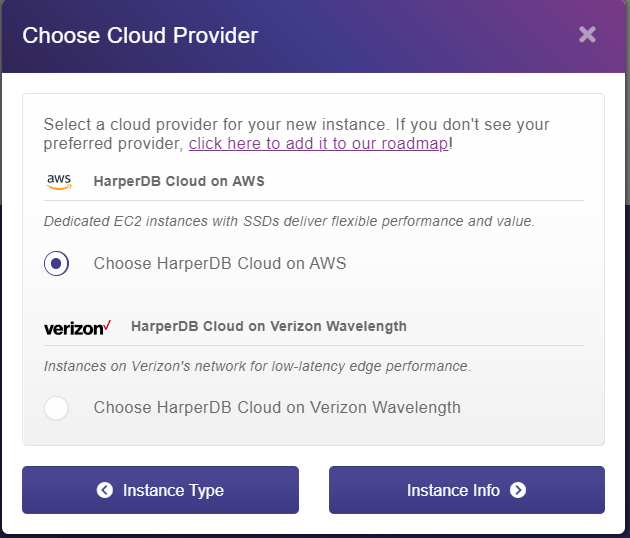
Task: Click the right arrow icon on Instance Info
Action: pos(517,490)
